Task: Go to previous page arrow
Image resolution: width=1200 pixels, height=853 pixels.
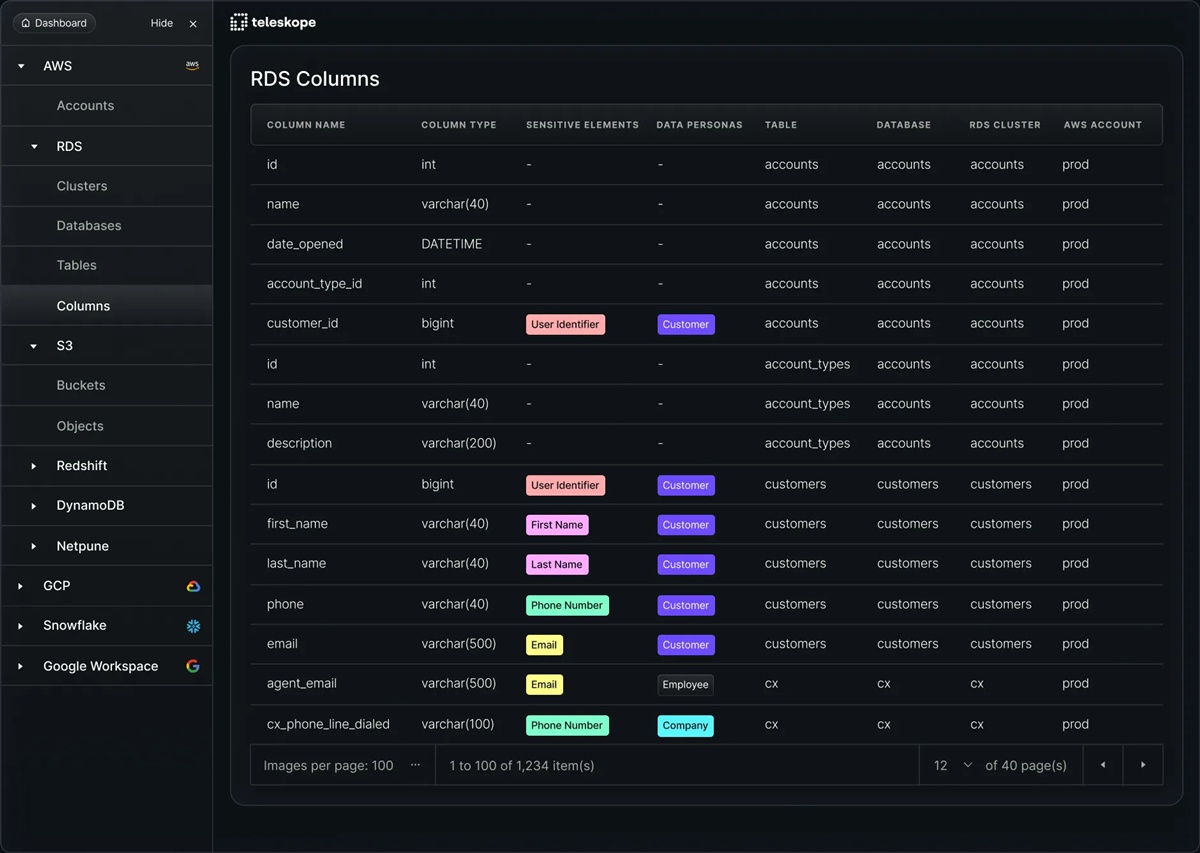Action: point(1103,765)
